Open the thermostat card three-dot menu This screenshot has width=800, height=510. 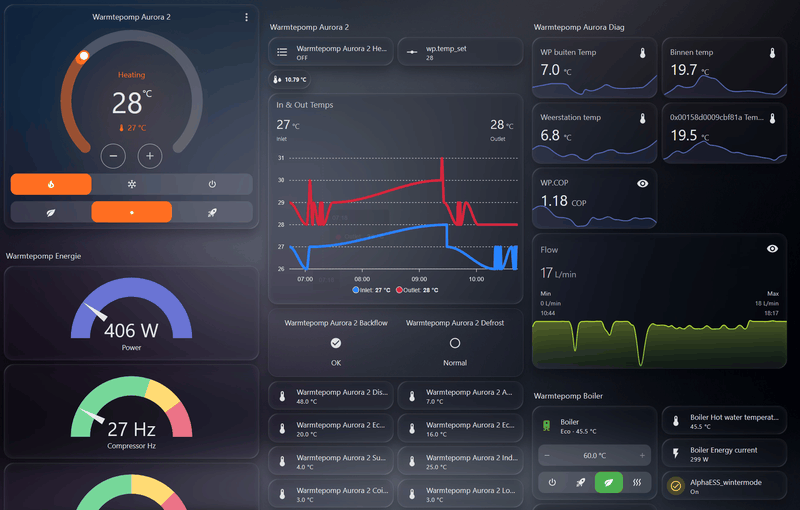point(246,17)
